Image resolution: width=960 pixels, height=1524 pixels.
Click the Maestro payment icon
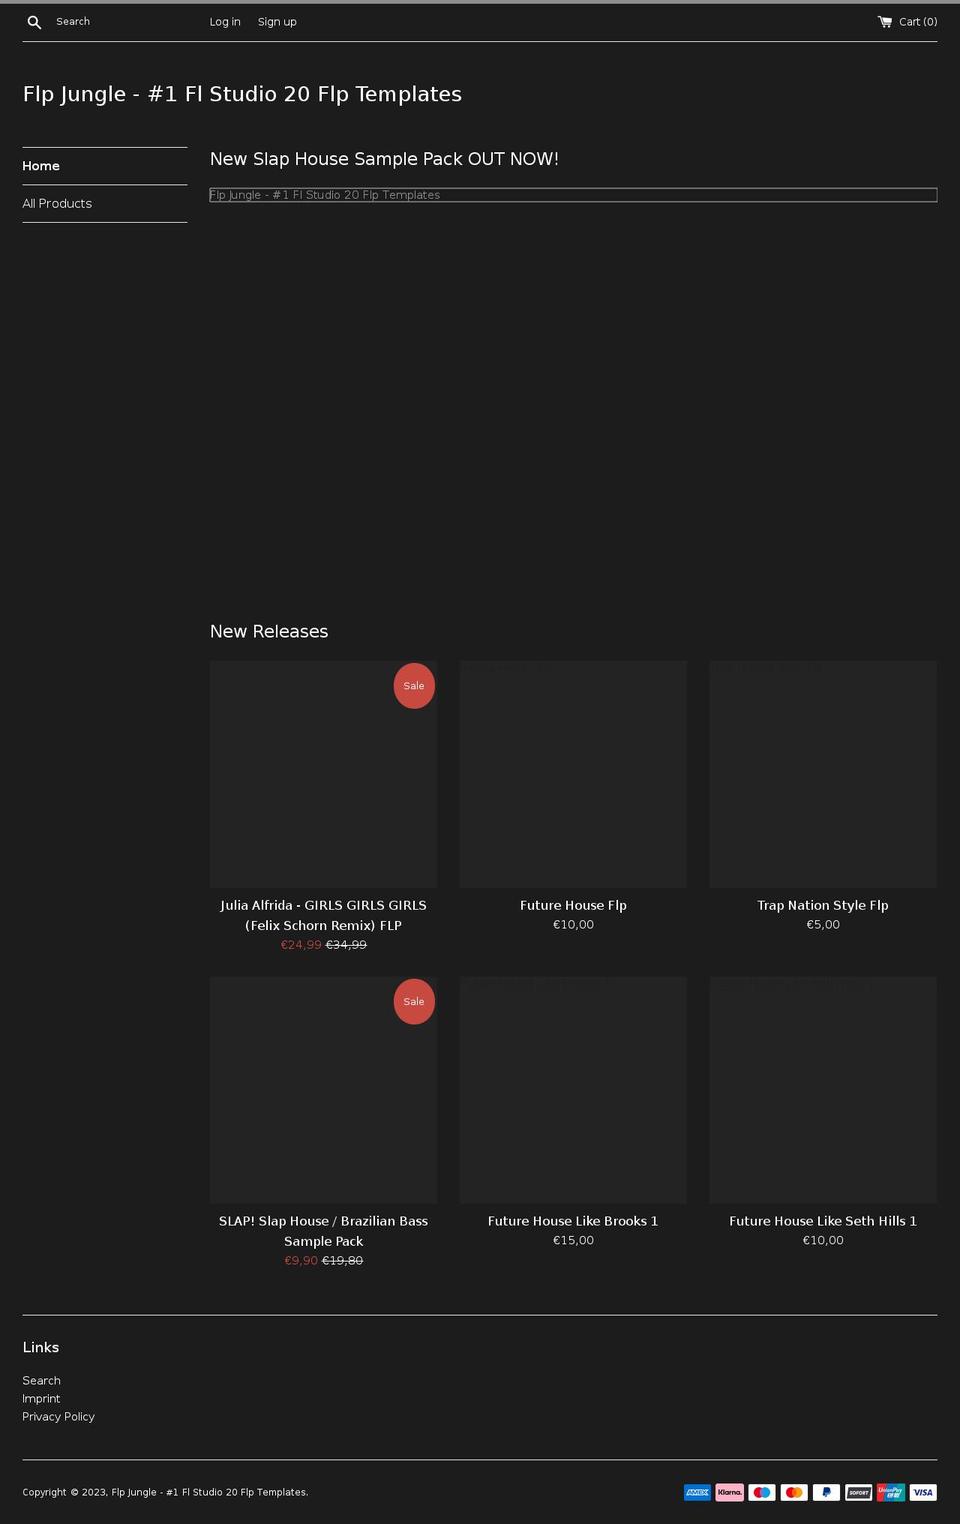point(762,1492)
